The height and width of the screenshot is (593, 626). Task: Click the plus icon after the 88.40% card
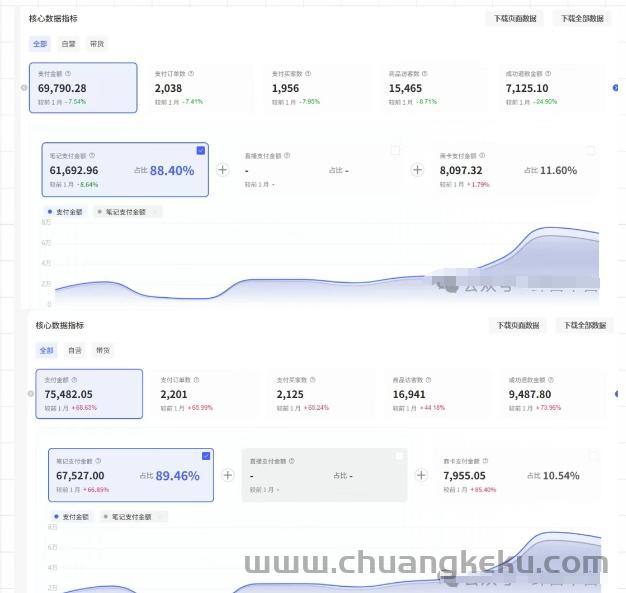(223, 170)
